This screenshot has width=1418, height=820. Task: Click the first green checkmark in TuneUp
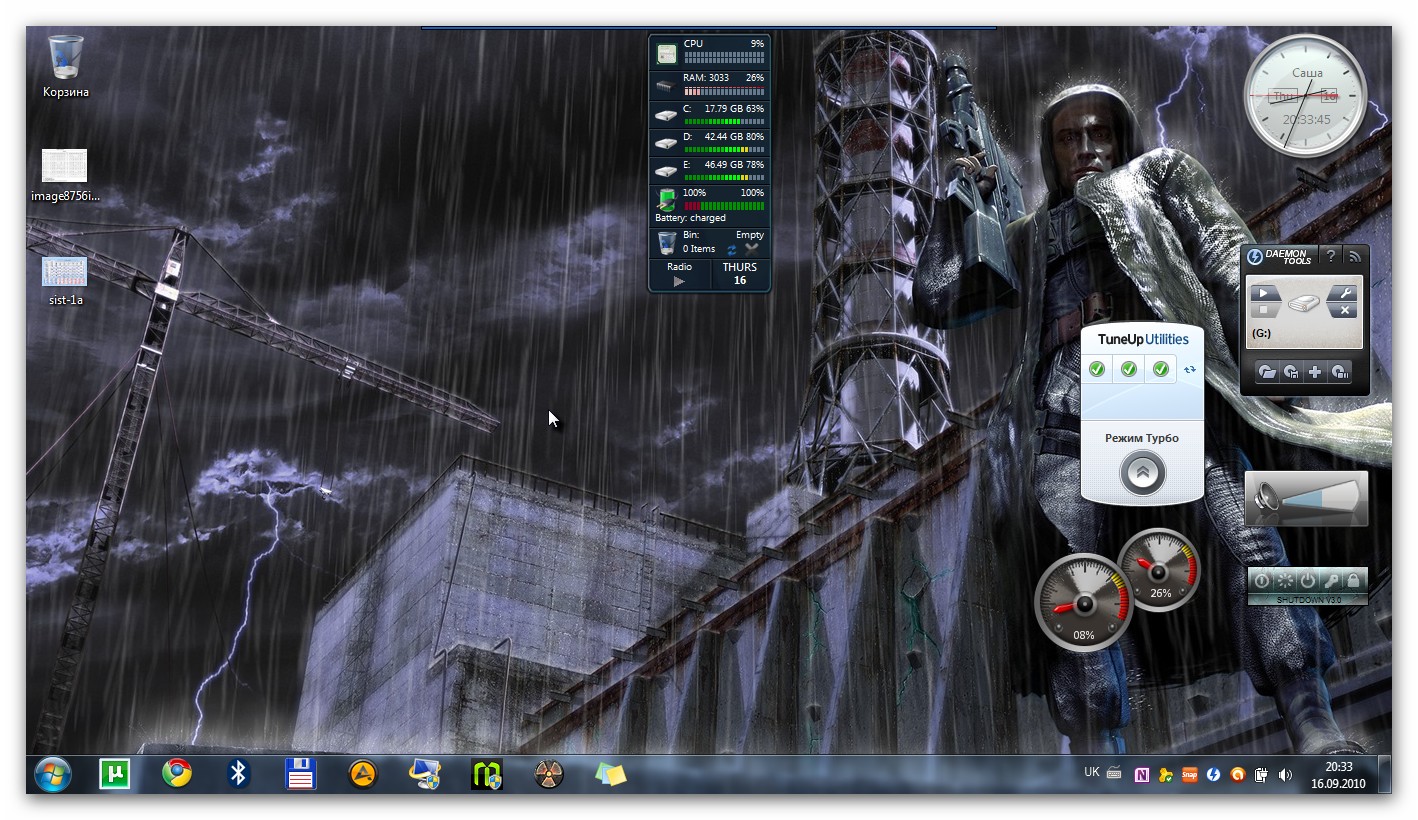pos(1097,370)
